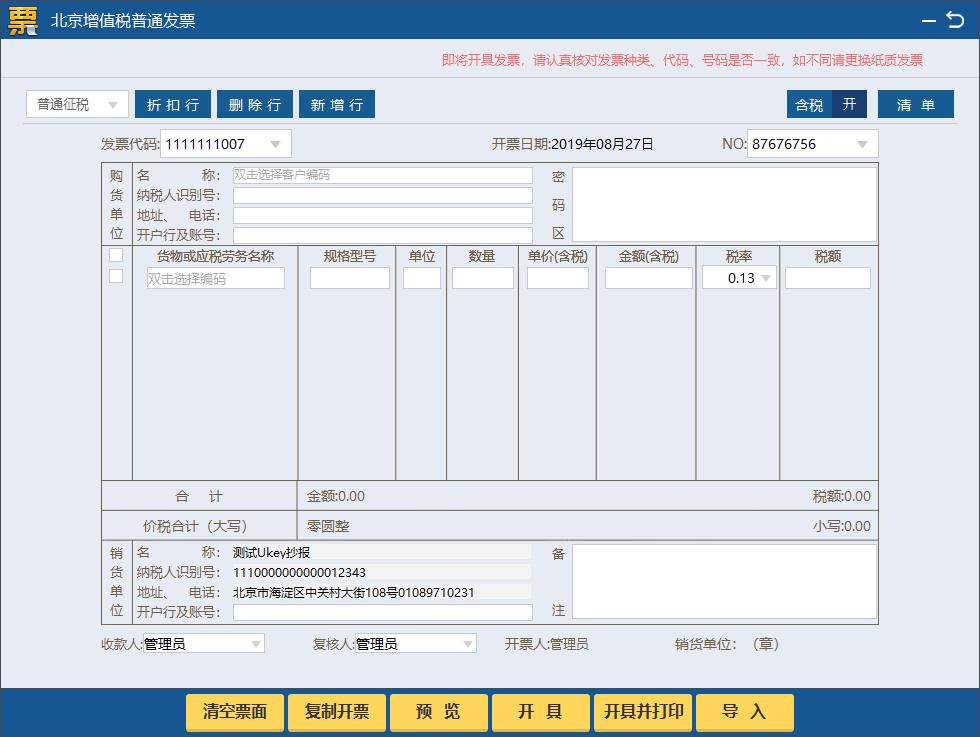Toggle the 开 option next to 含税
The height and width of the screenshot is (737, 980).
(848, 104)
